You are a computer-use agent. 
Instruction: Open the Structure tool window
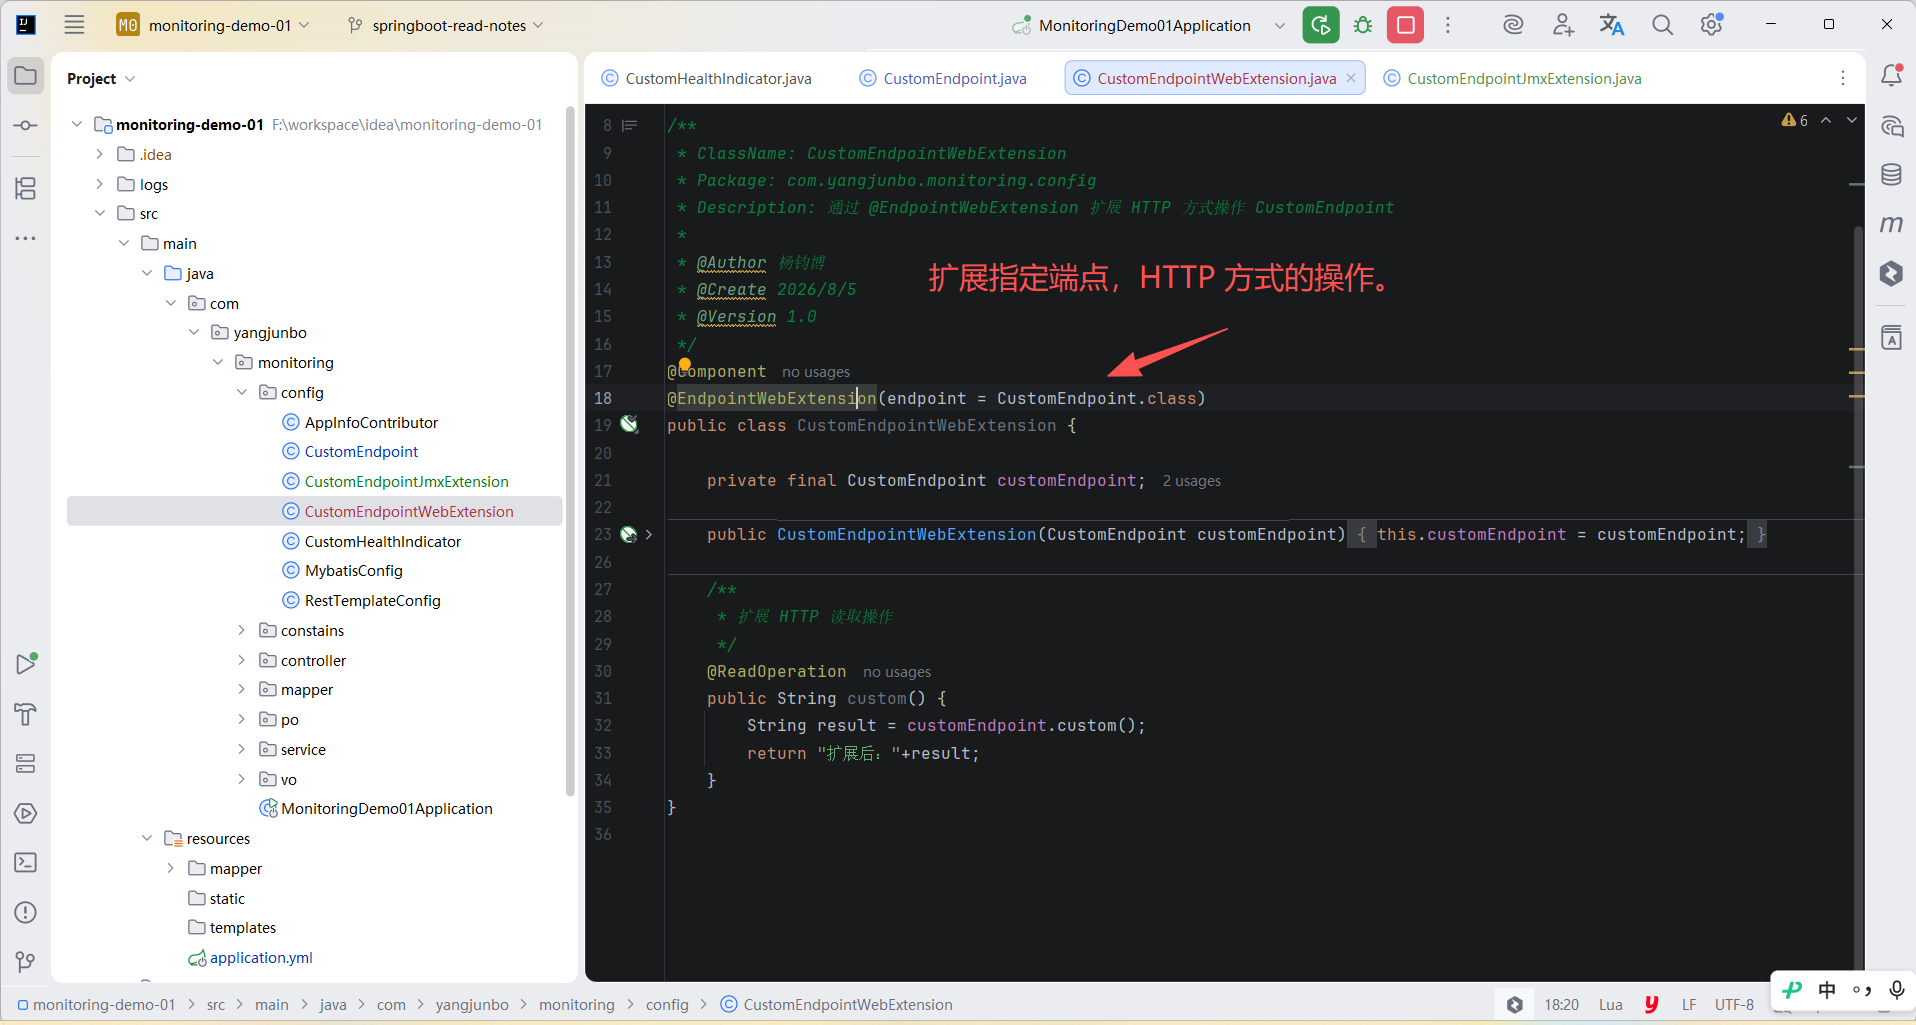pos(26,188)
